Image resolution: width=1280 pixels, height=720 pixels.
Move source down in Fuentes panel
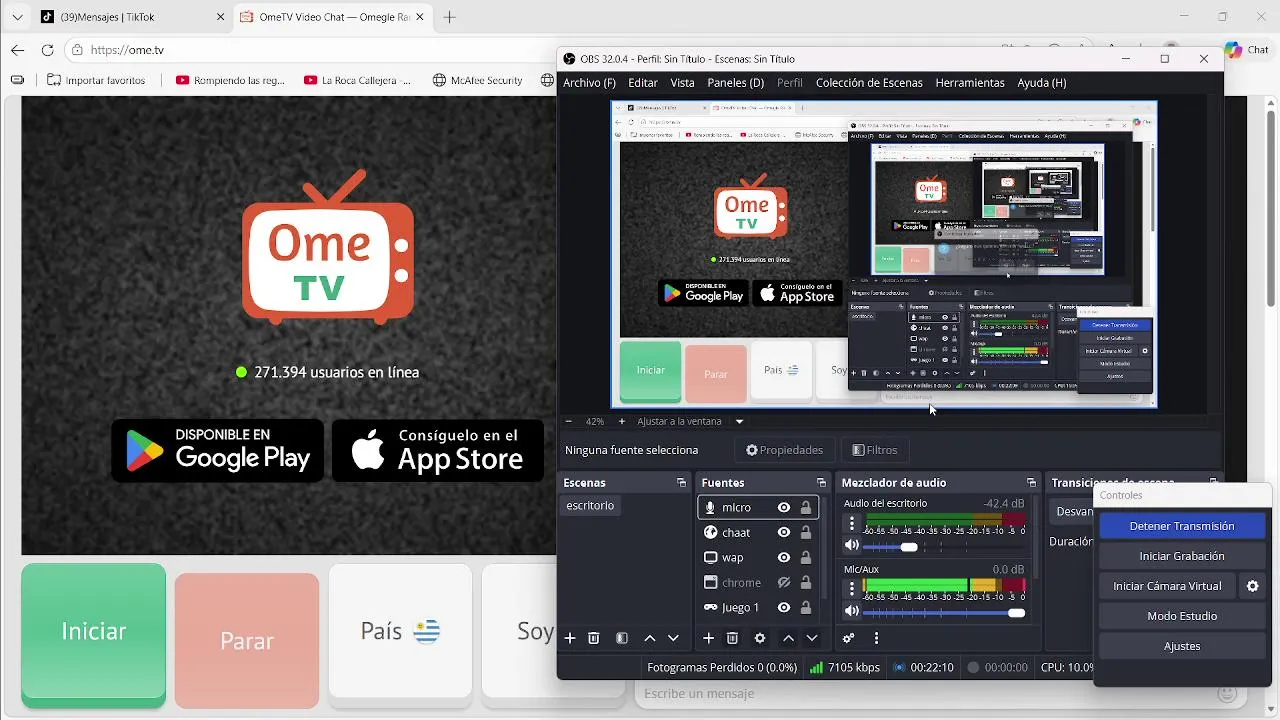tap(812, 638)
